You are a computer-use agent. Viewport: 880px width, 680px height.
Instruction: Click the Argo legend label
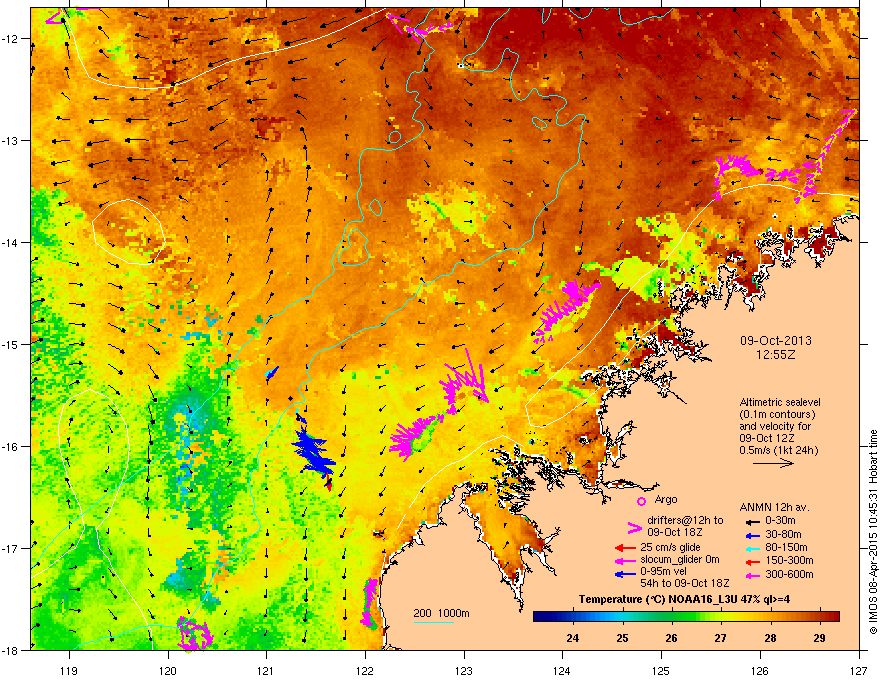click(x=666, y=499)
